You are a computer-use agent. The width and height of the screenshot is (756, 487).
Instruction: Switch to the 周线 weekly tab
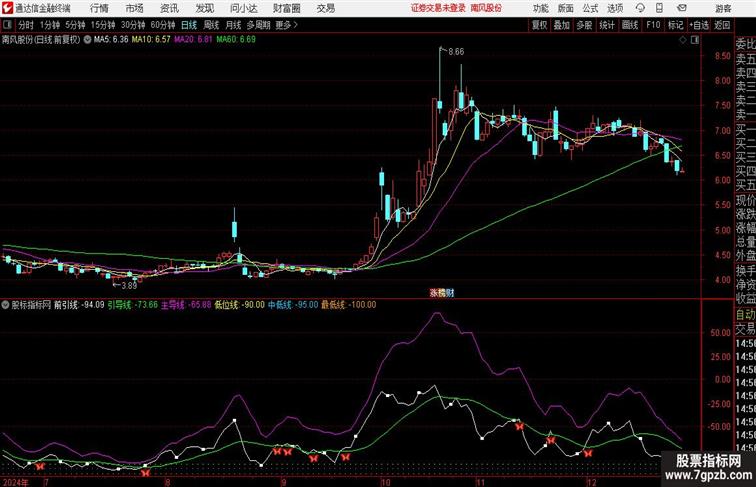point(211,25)
